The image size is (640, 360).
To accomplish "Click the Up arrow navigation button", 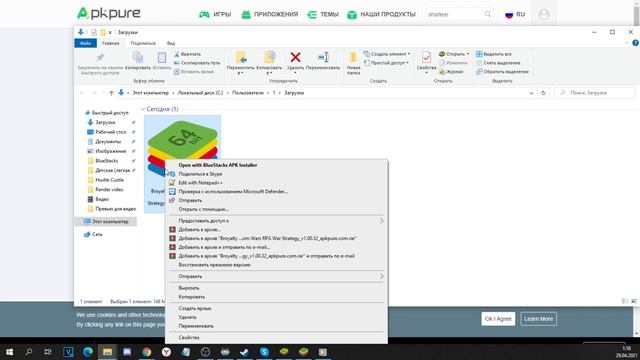I will tap(111, 93).
